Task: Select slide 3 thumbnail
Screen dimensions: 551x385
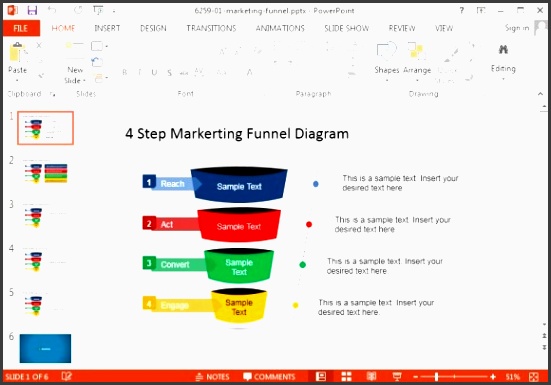Action: tap(45, 216)
